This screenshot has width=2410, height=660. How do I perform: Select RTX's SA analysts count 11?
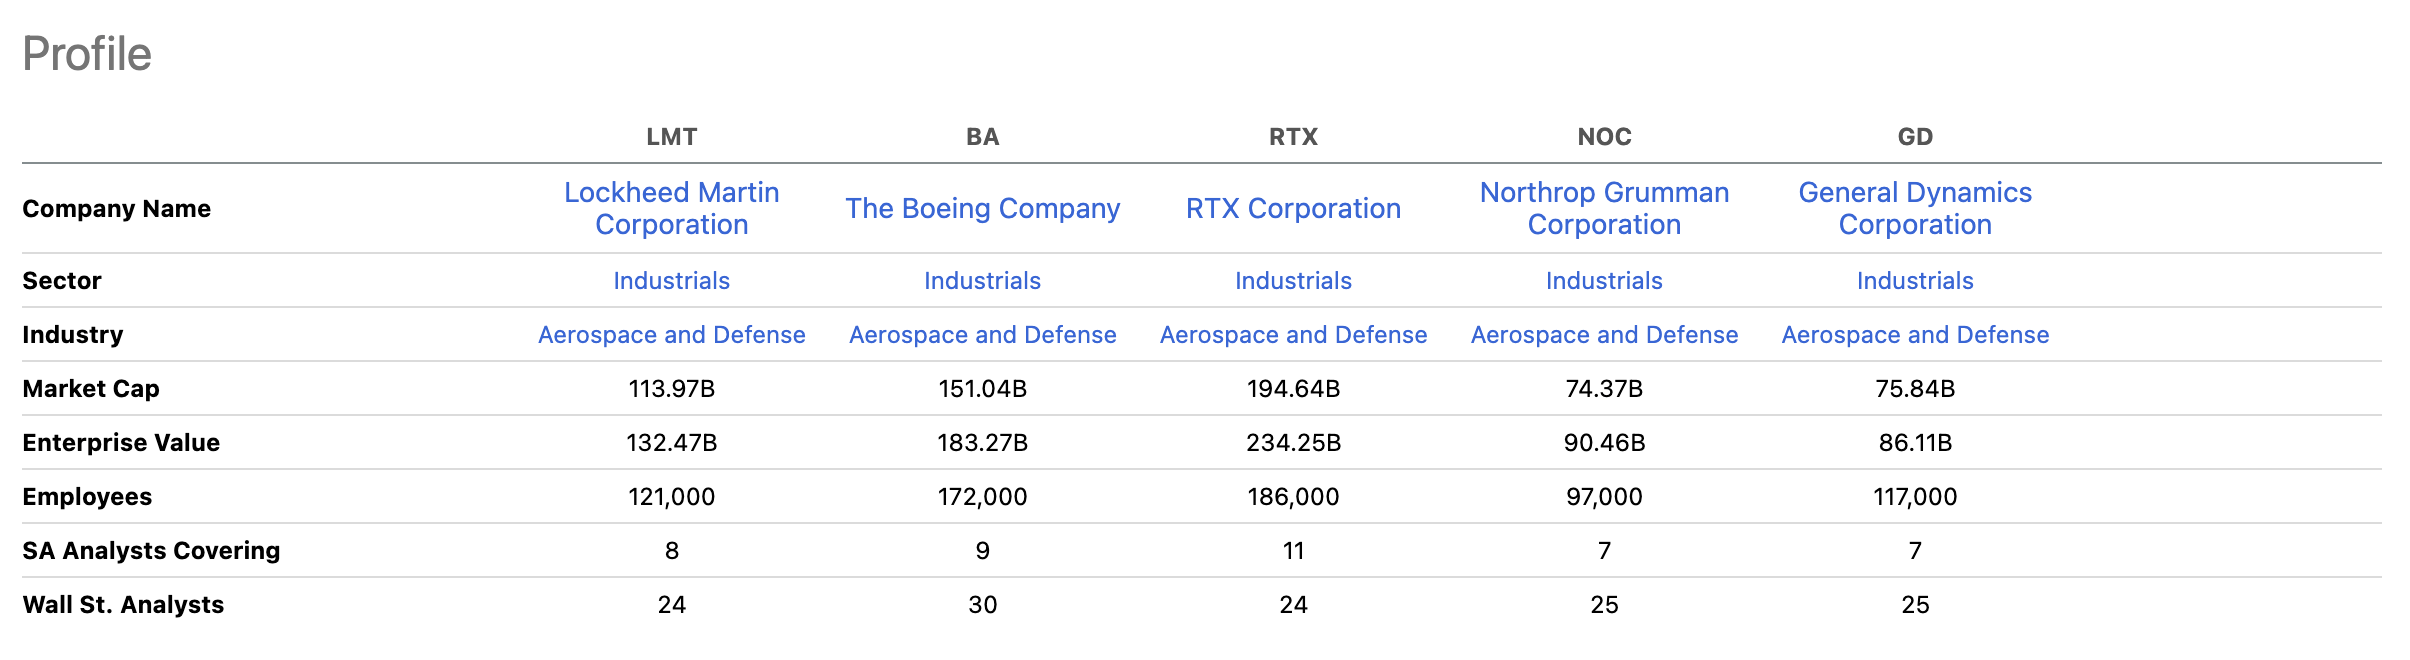click(1294, 551)
